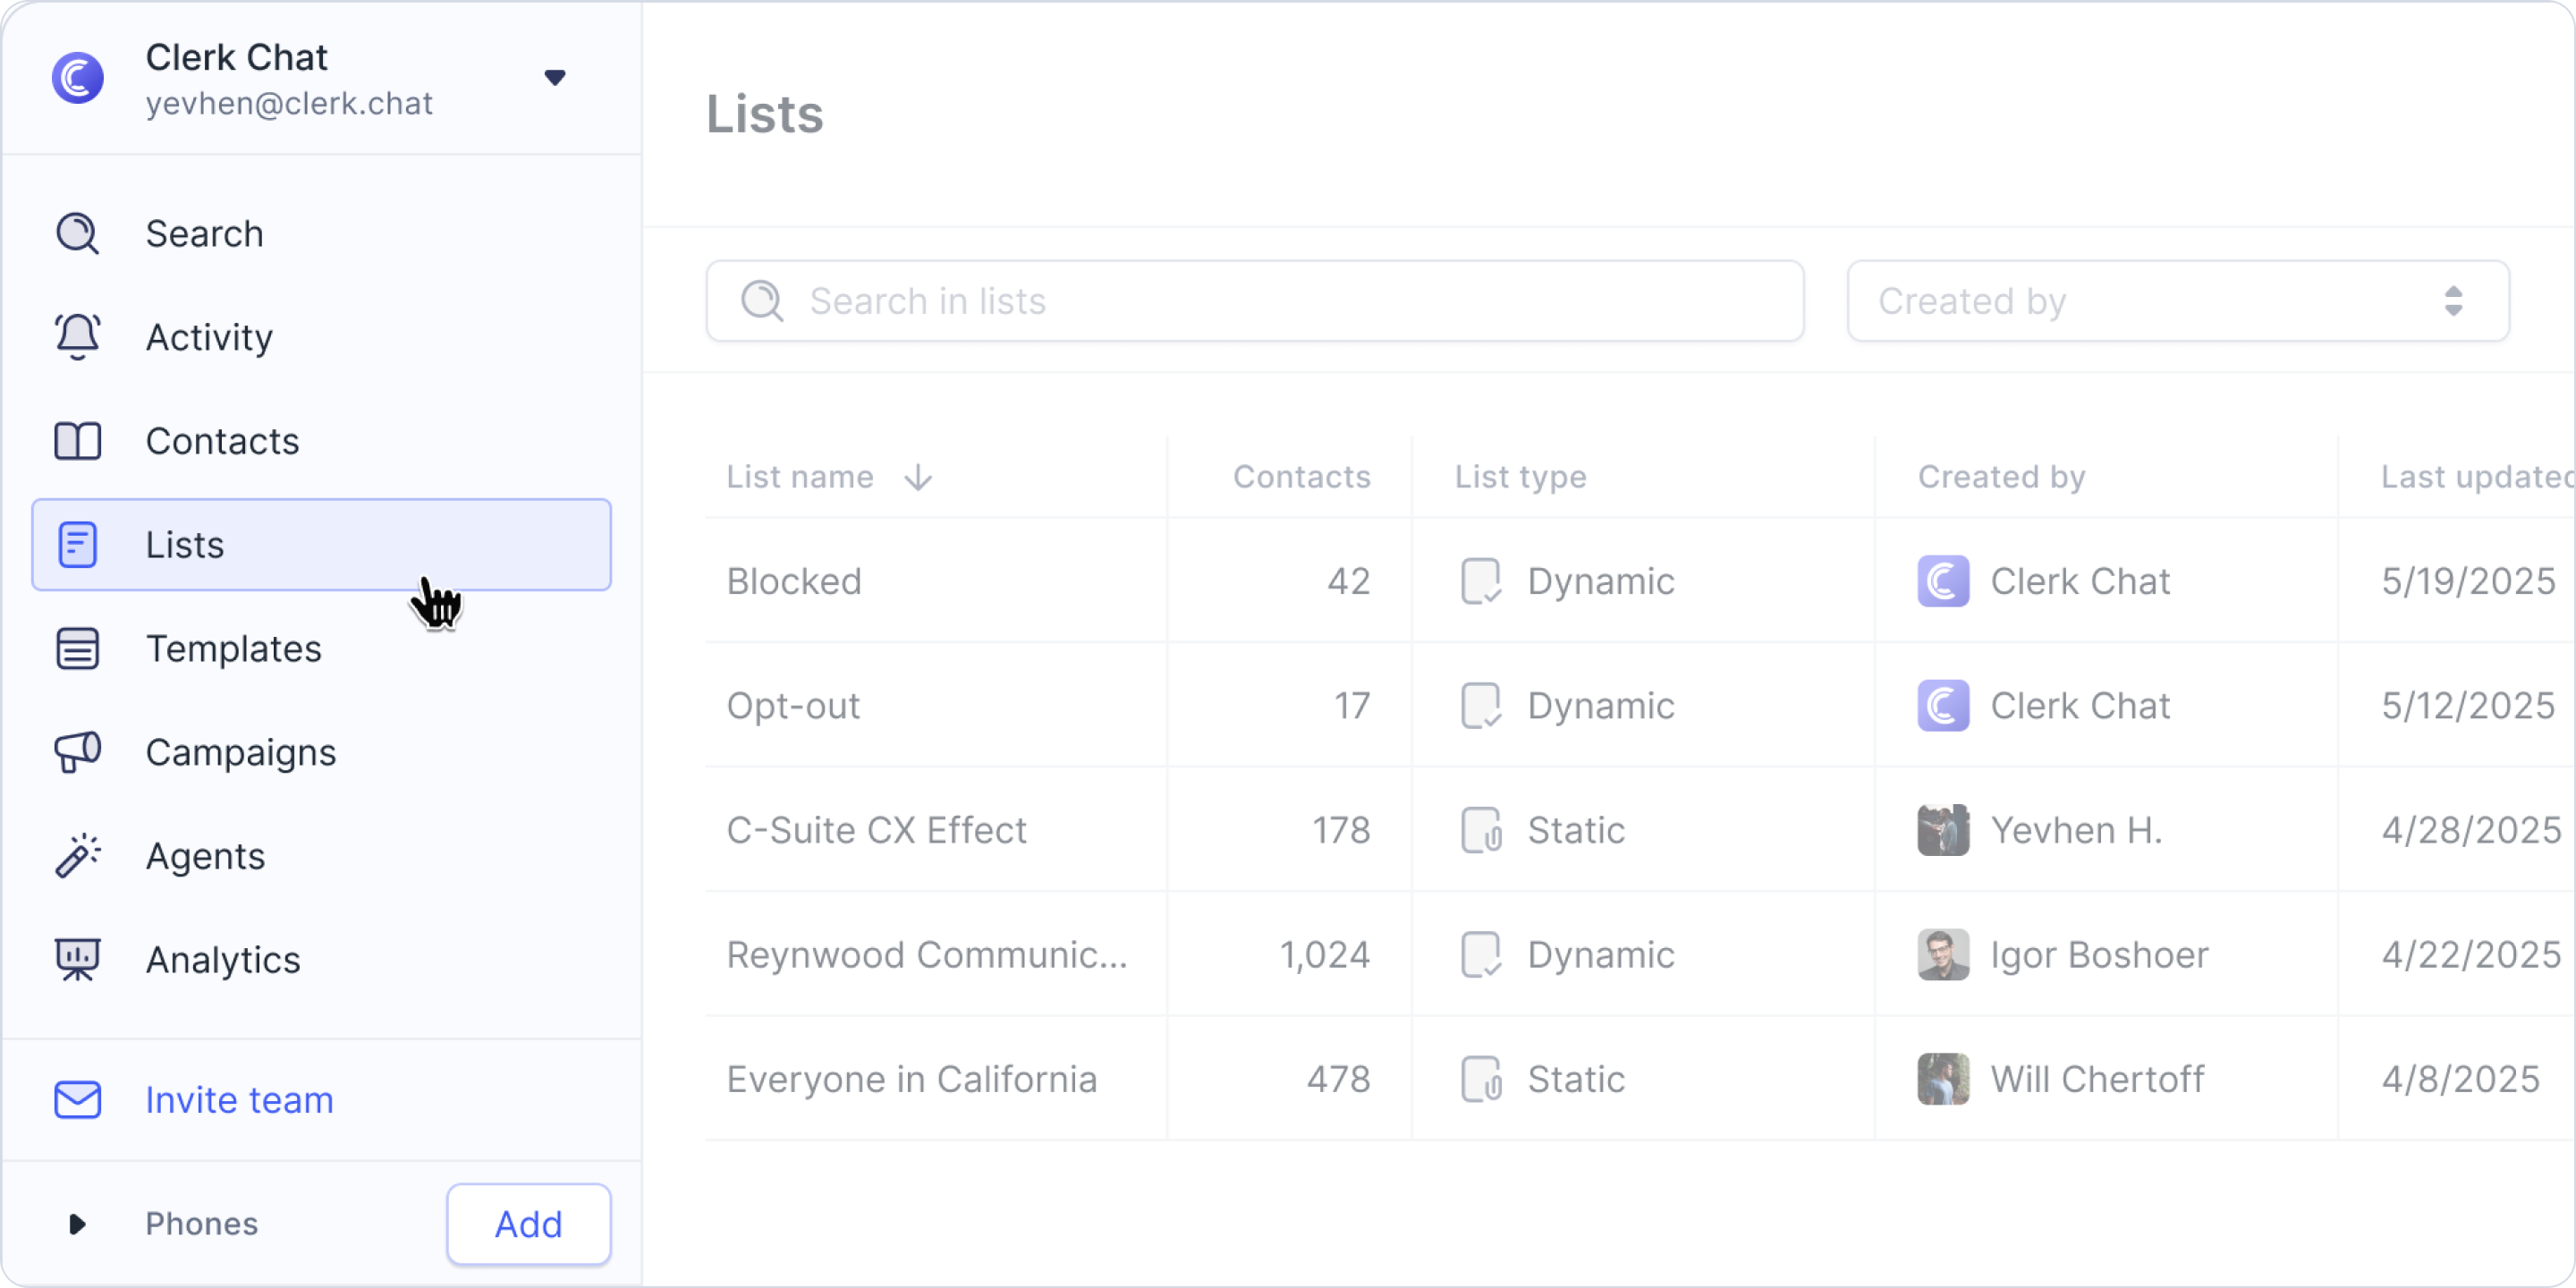Viewport: 2576px width, 1288px height.
Task: Expand the Phones section triangle
Action: point(77,1224)
